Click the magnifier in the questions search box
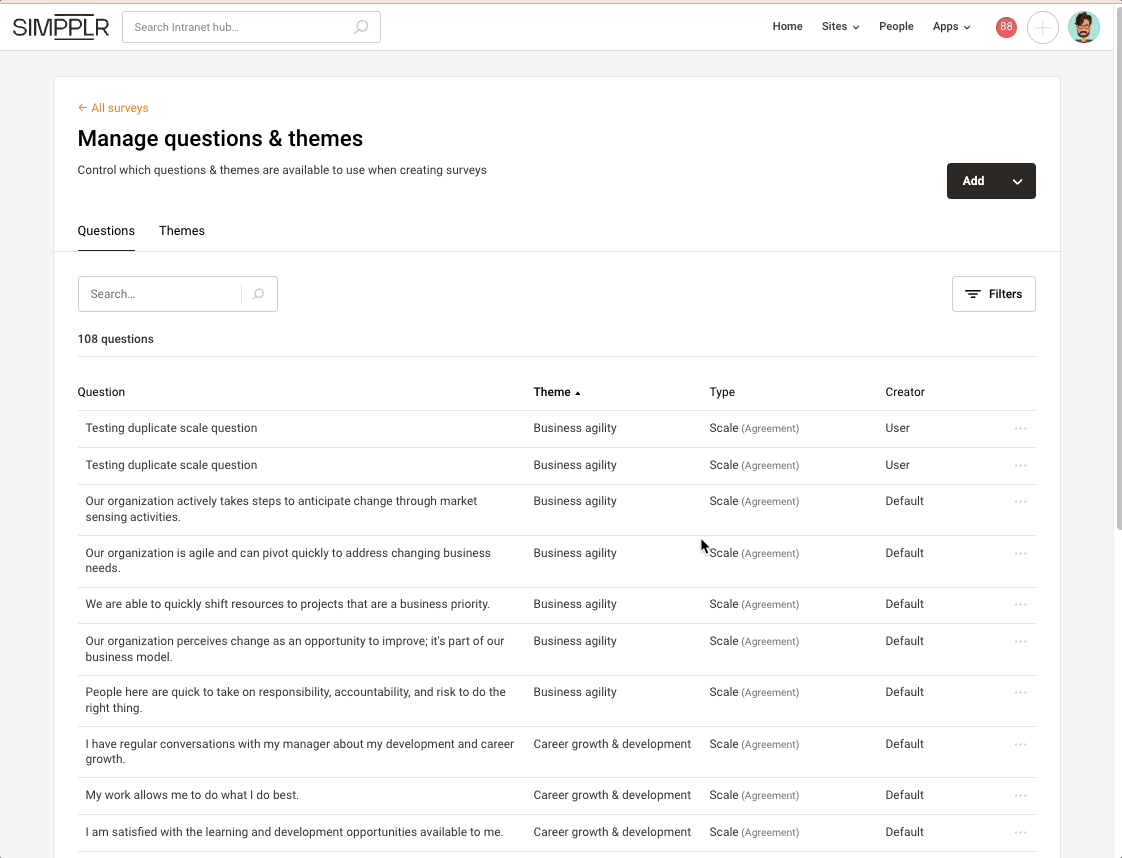 [x=258, y=293]
